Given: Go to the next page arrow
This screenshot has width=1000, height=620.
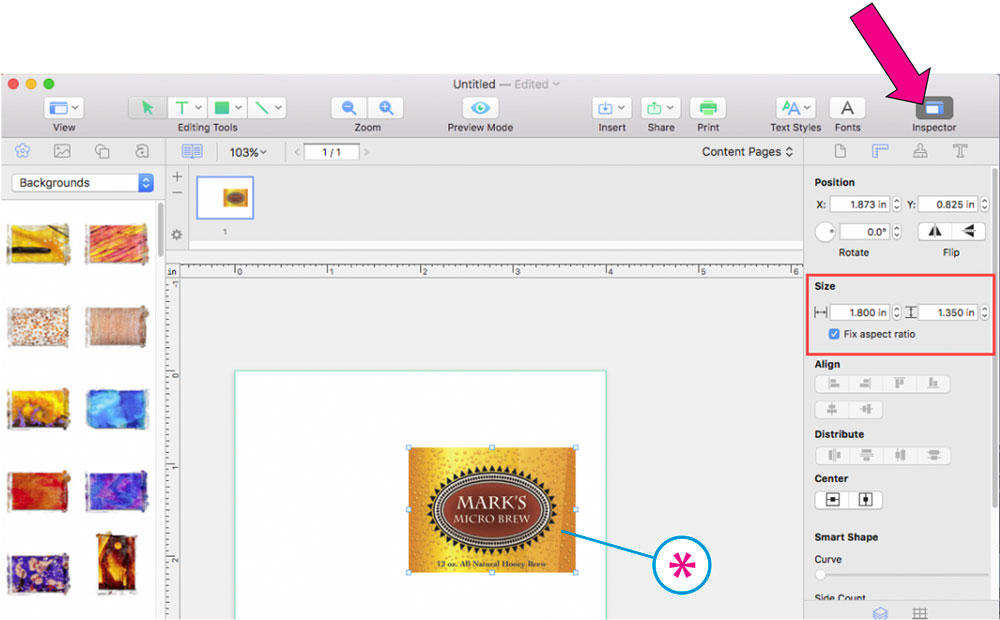Looking at the screenshot, I should [366, 152].
